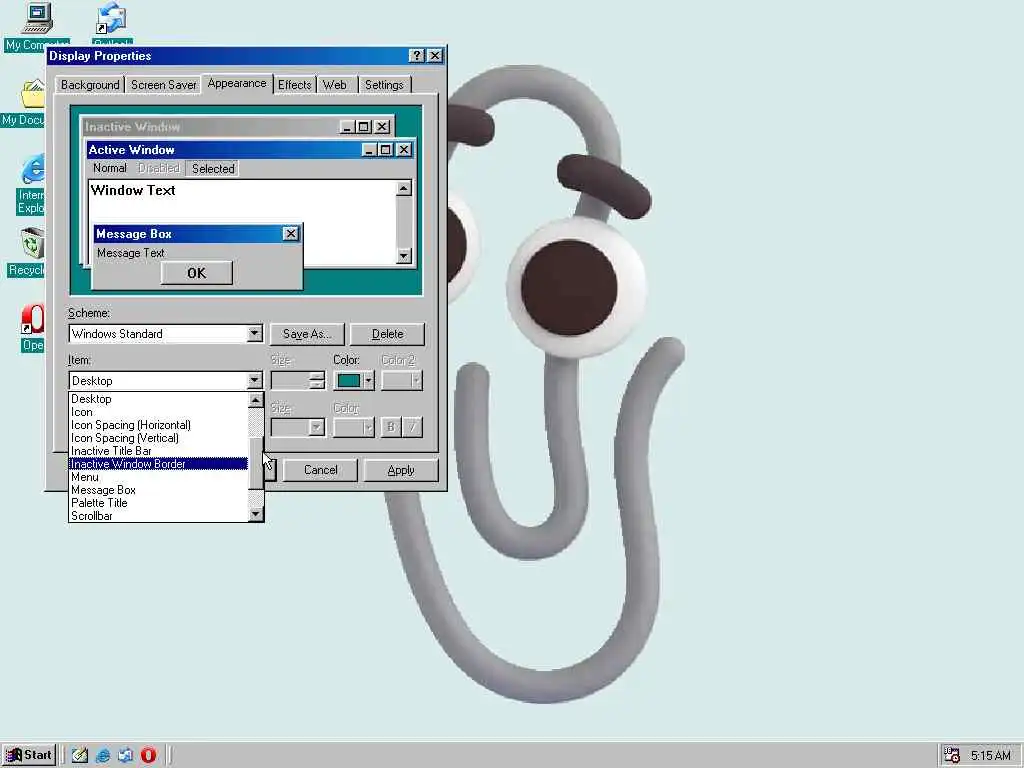Launch Opera from the quick launch bar

click(148, 755)
